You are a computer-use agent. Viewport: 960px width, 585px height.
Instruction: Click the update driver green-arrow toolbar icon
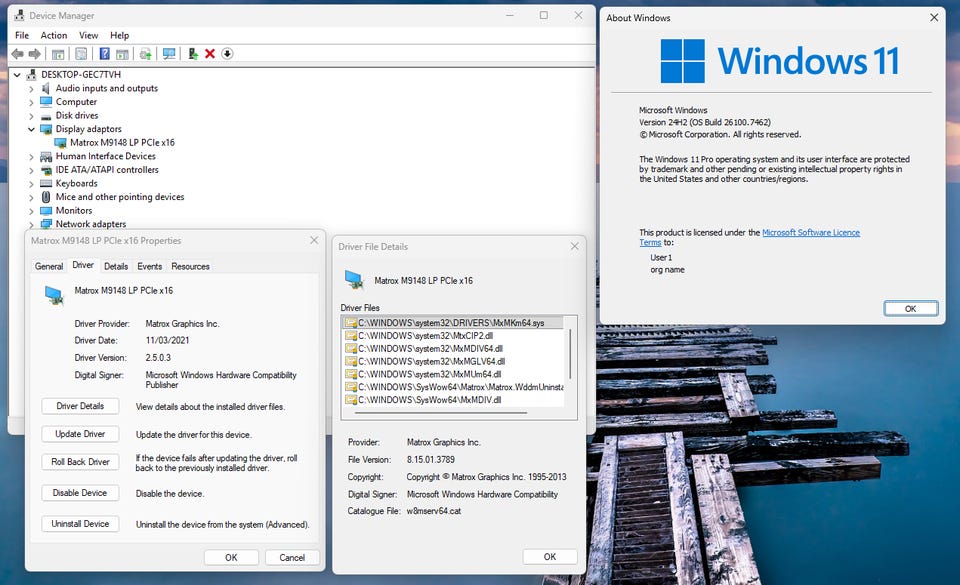click(x=192, y=54)
